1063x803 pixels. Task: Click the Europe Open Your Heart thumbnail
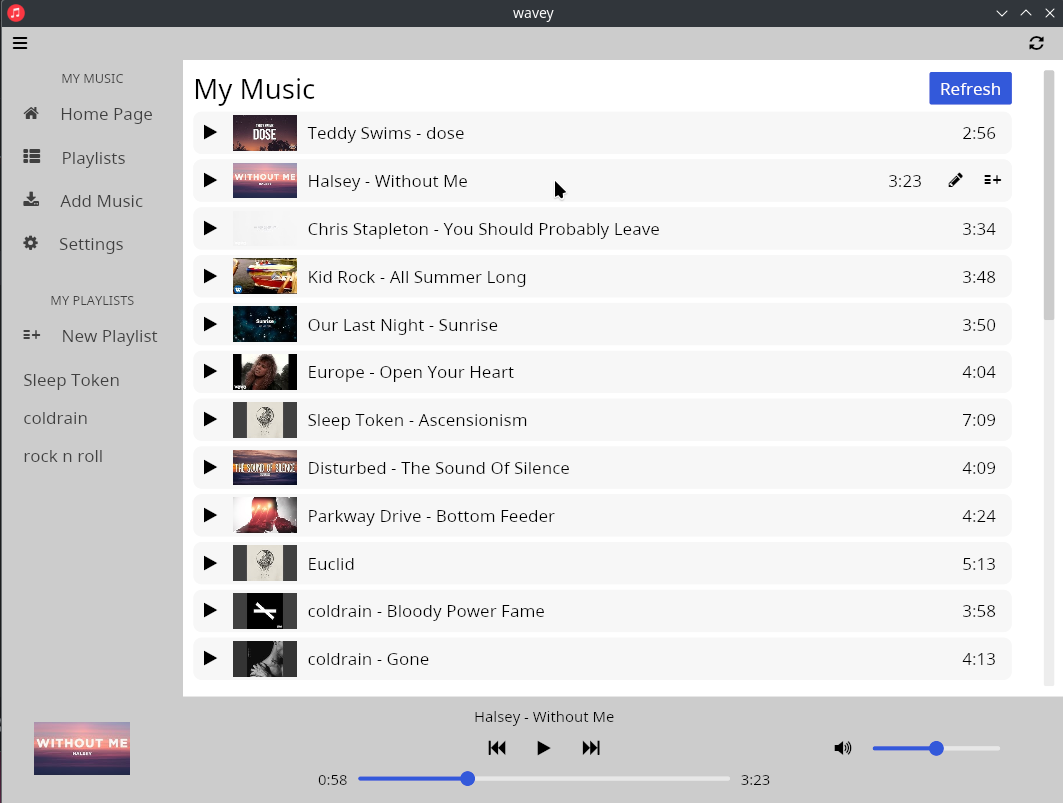264,372
